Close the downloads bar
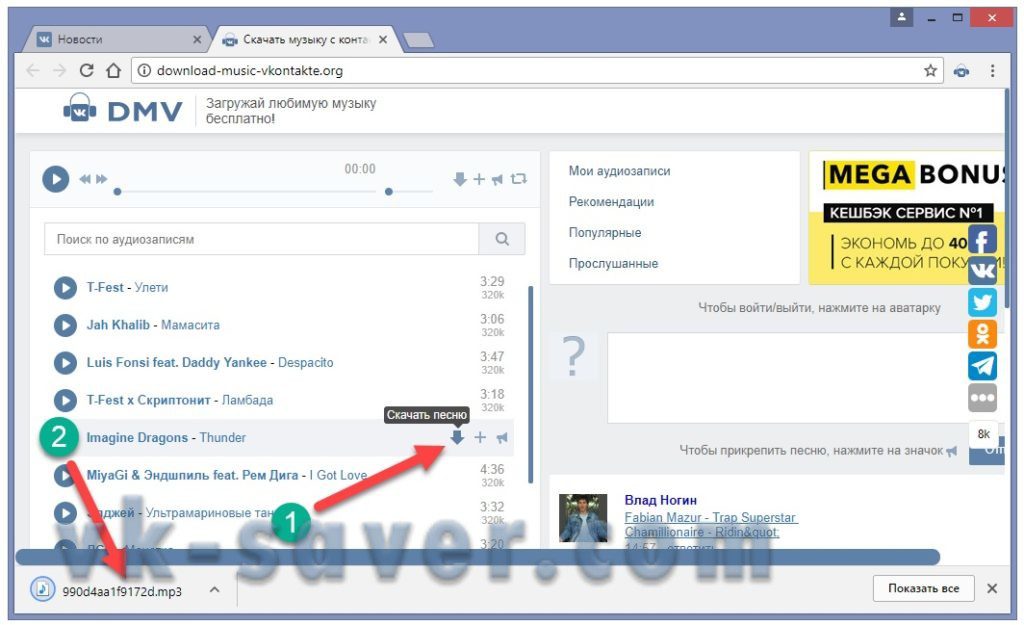The height and width of the screenshot is (625, 1024). [x=992, y=588]
